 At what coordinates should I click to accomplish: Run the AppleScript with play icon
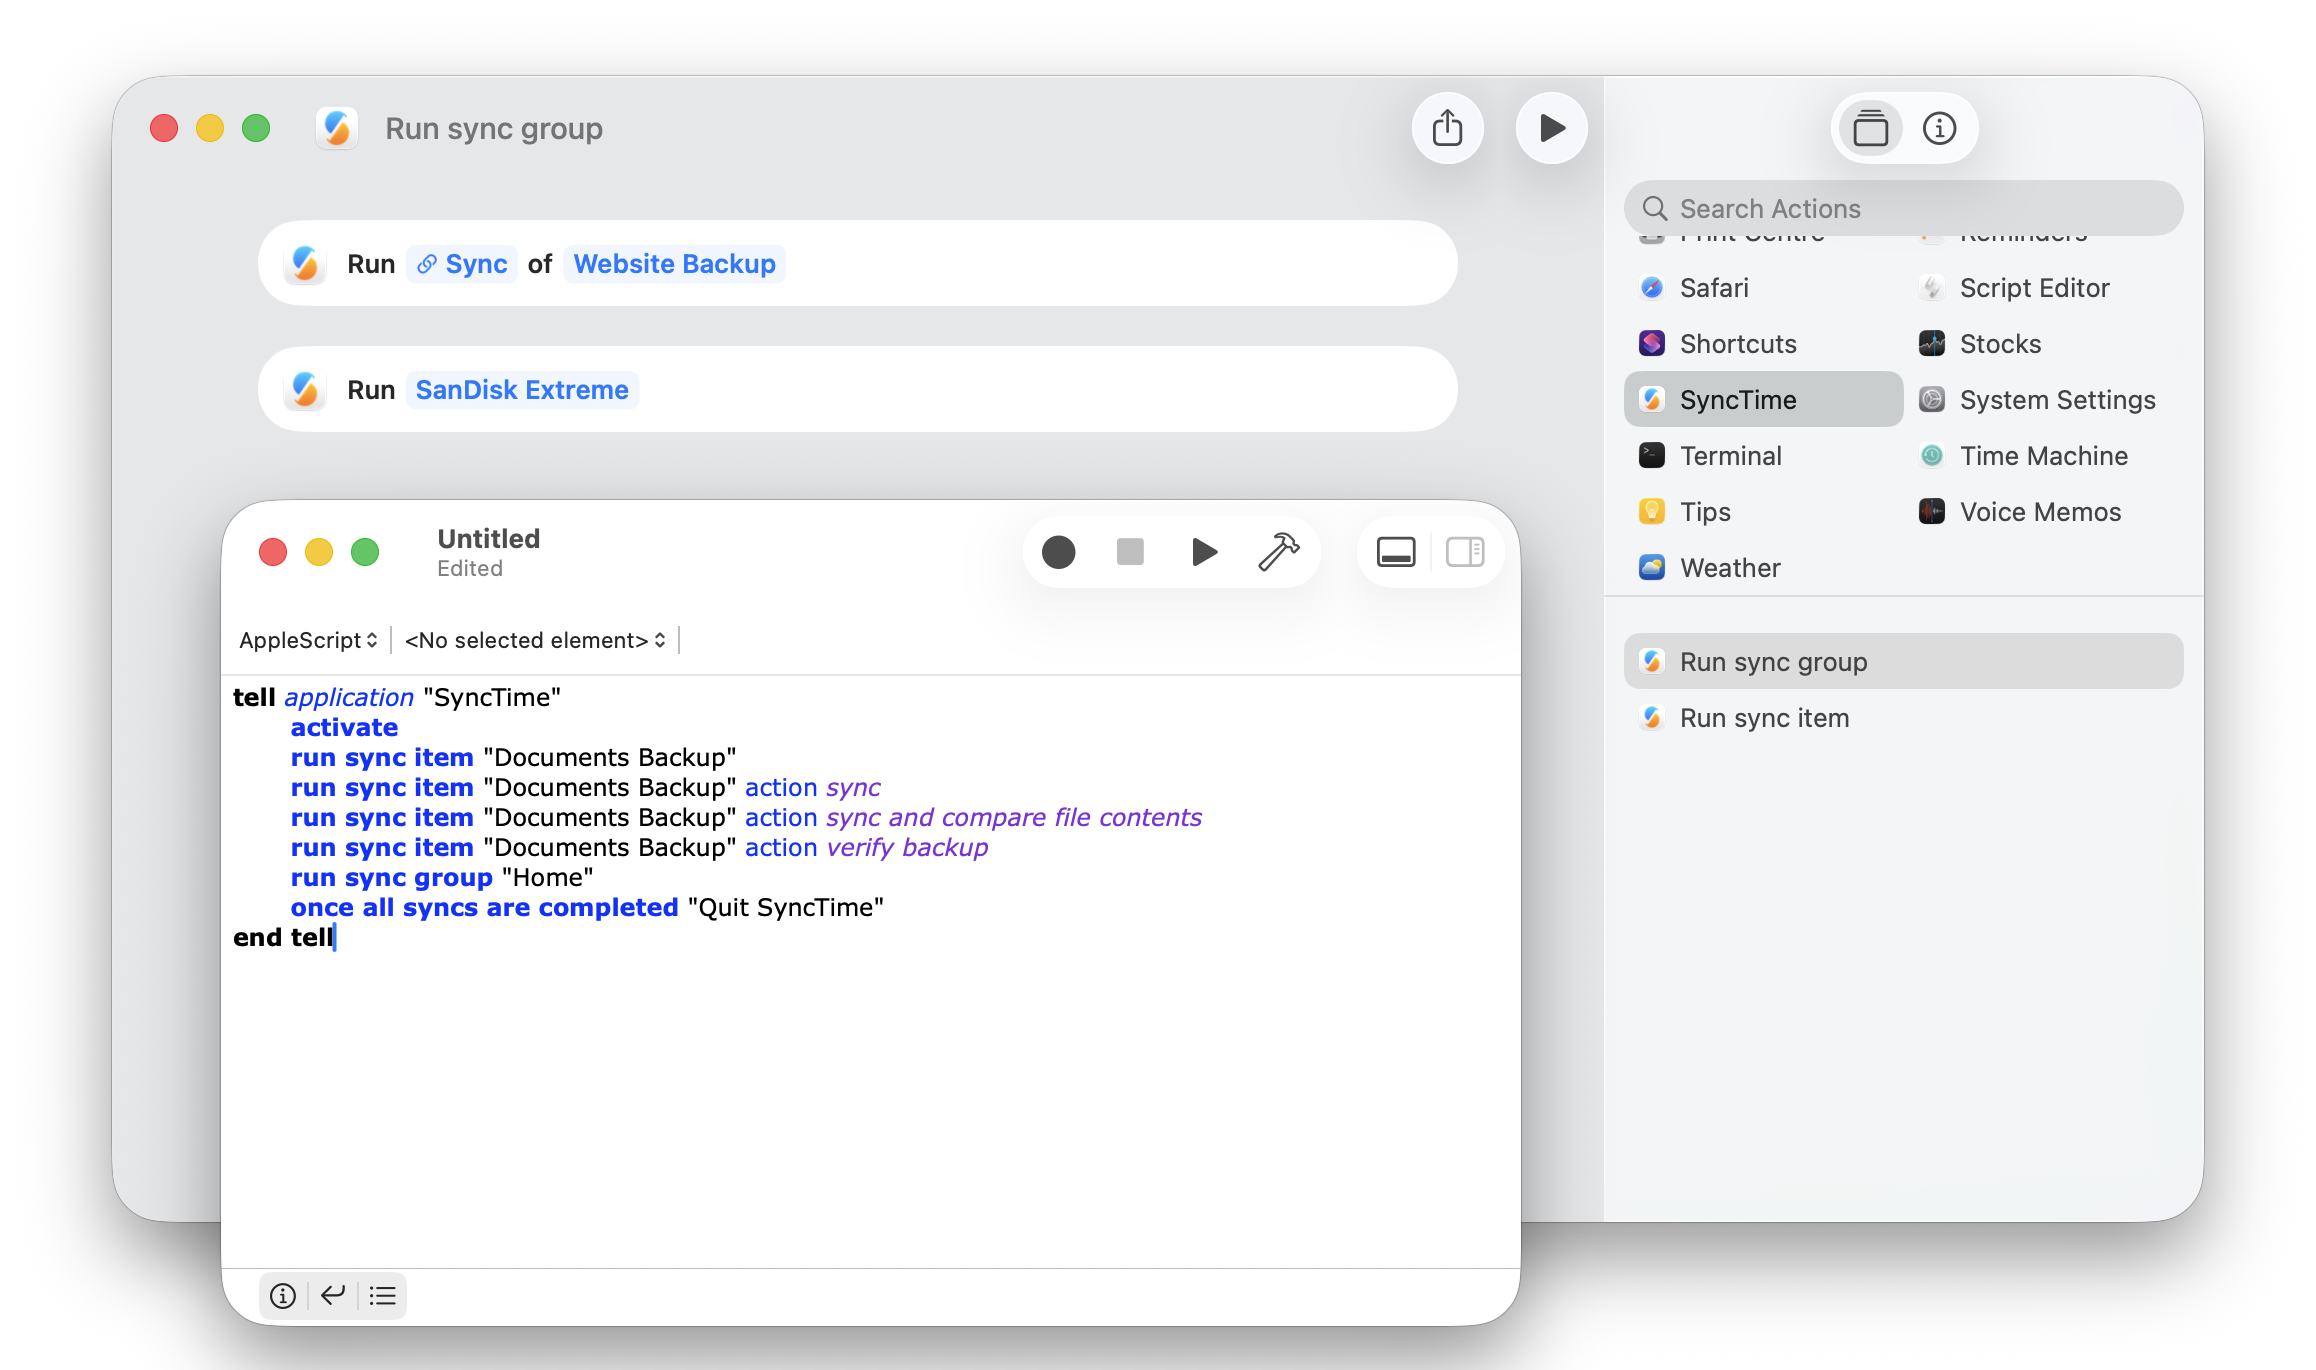pyautogui.click(x=1204, y=552)
